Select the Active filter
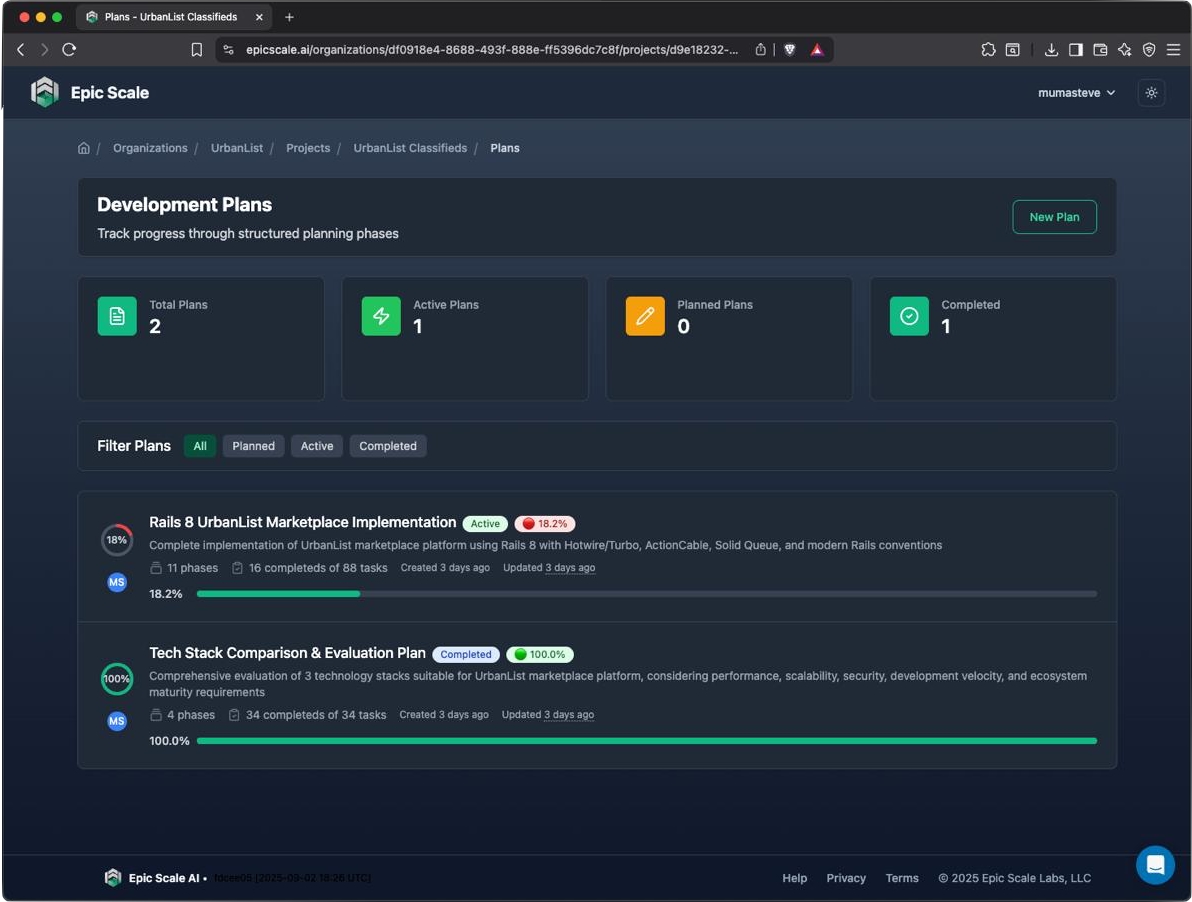This screenshot has height=902, width=1192. pyautogui.click(x=316, y=446)
